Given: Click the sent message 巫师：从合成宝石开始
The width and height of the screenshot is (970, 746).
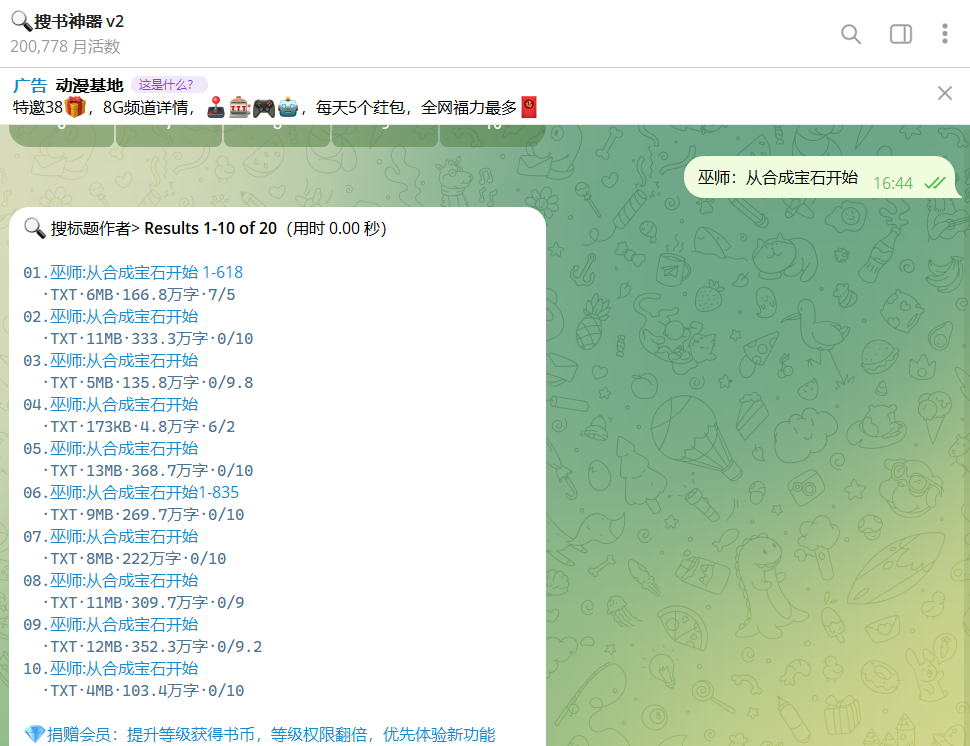Looking at the screenshot, I should click(778, 178).
